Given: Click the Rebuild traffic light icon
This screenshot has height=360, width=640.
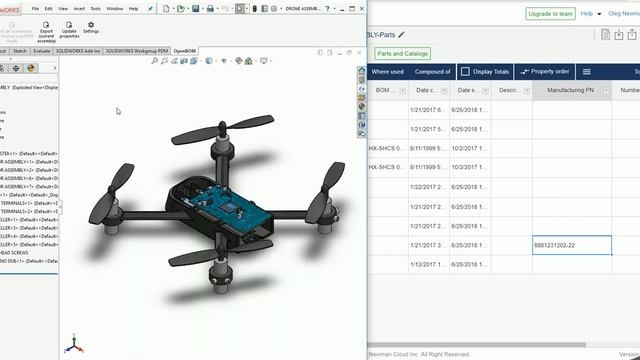Looking at the screenshot, I should [254, 9].
